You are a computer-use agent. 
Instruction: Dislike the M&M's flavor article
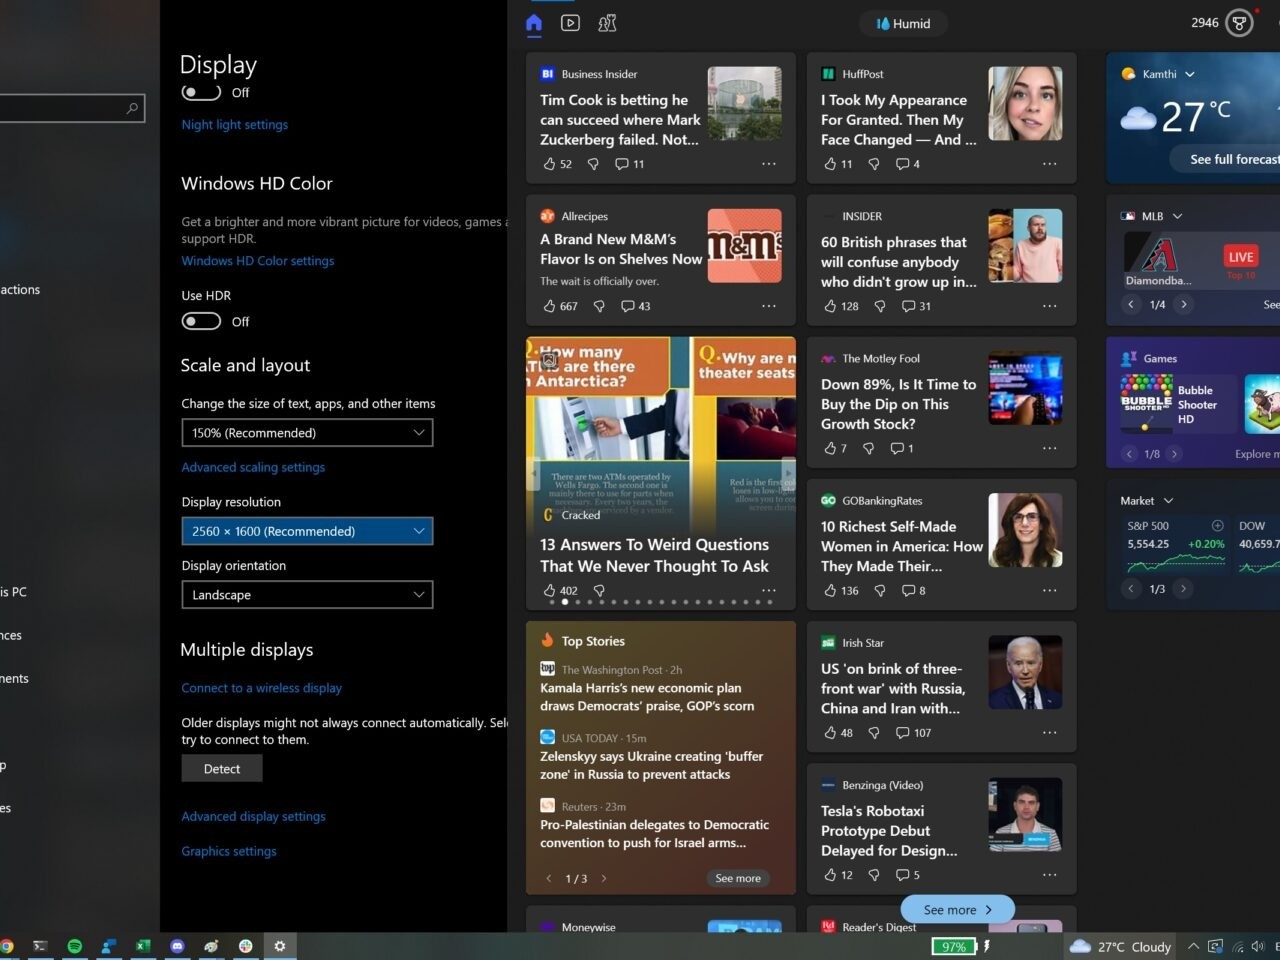[599, 306]
